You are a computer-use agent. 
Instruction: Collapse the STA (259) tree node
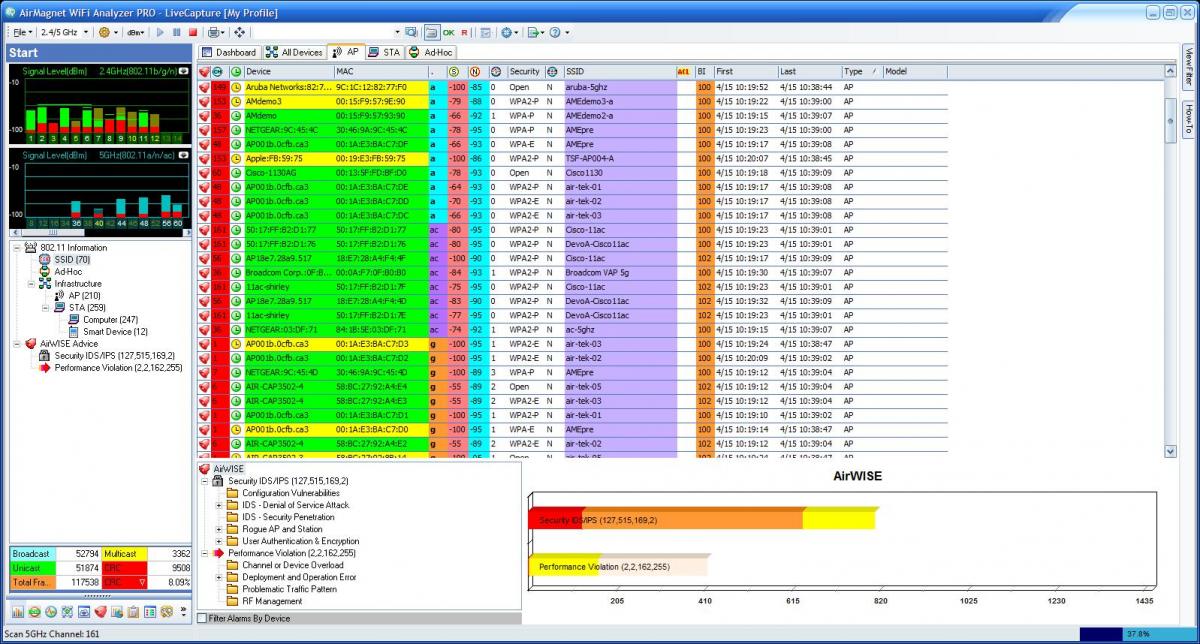click(46, 308)
